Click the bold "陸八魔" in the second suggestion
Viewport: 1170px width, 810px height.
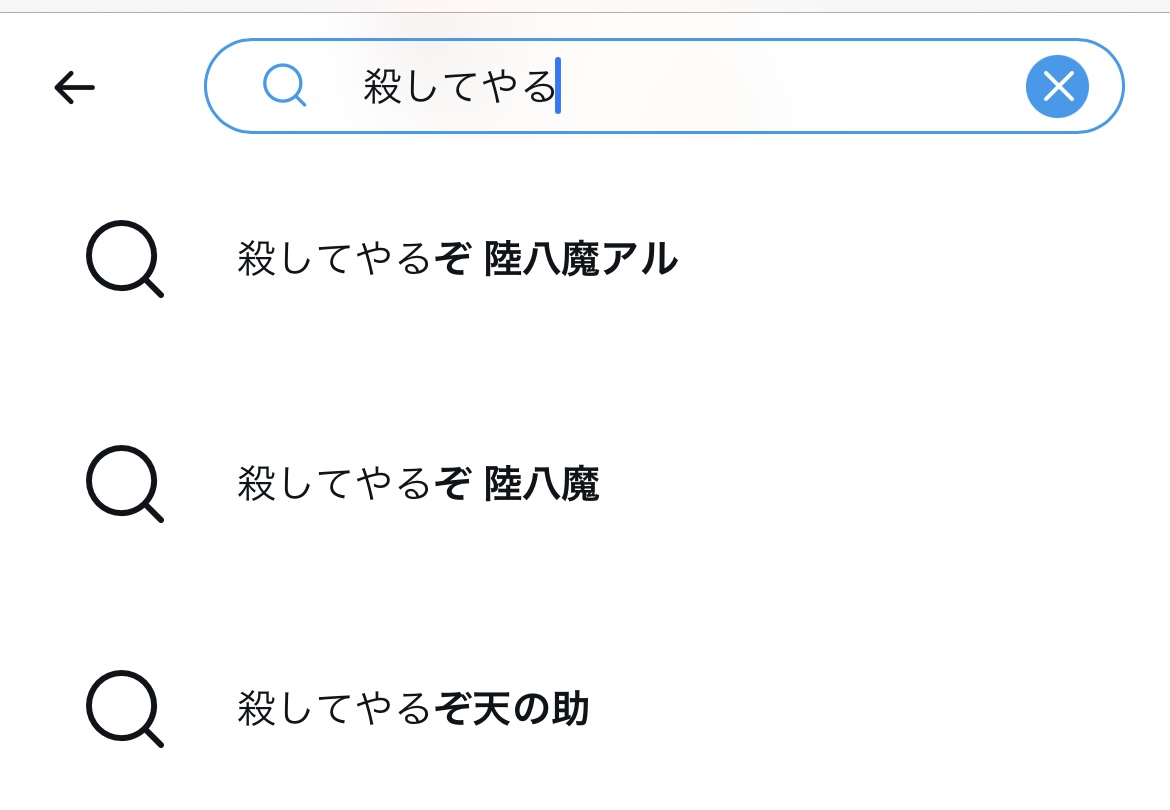541,485
